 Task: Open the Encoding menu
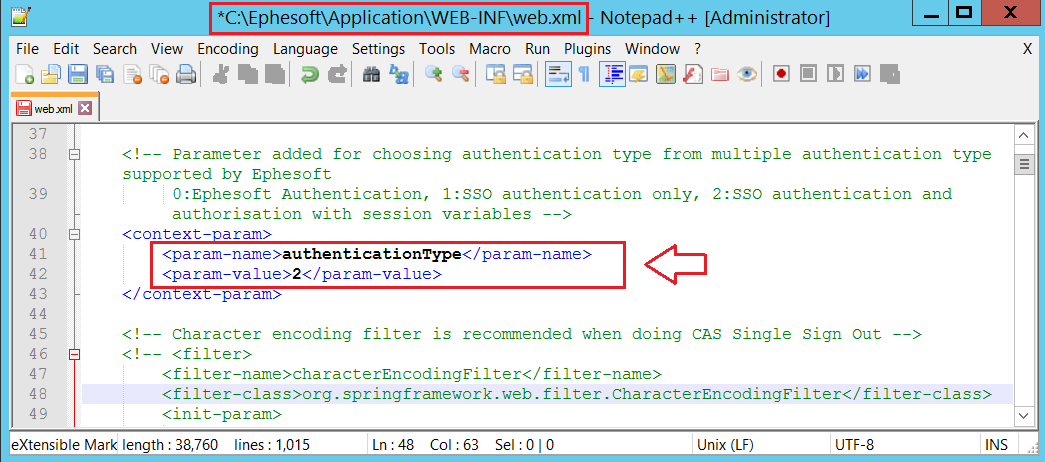[x=228, y=49]
